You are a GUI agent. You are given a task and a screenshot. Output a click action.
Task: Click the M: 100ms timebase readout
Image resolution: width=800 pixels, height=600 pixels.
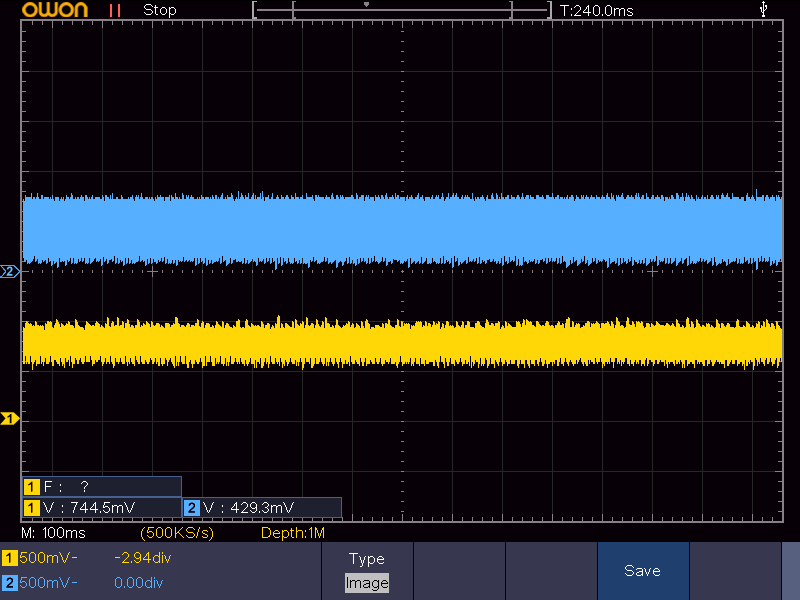(x=53, y=533)
